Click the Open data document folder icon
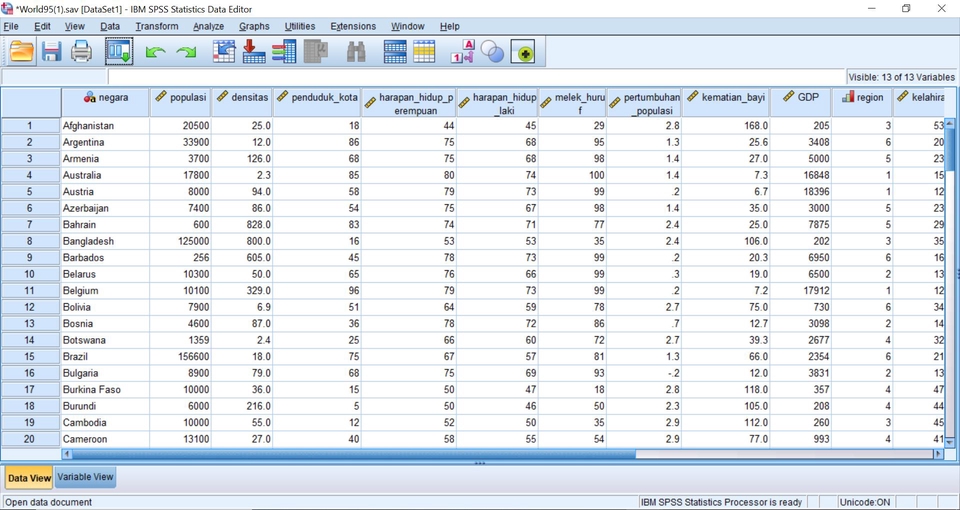Image resolution: width=960 pixels, height=510 pixels. [22, 51]
